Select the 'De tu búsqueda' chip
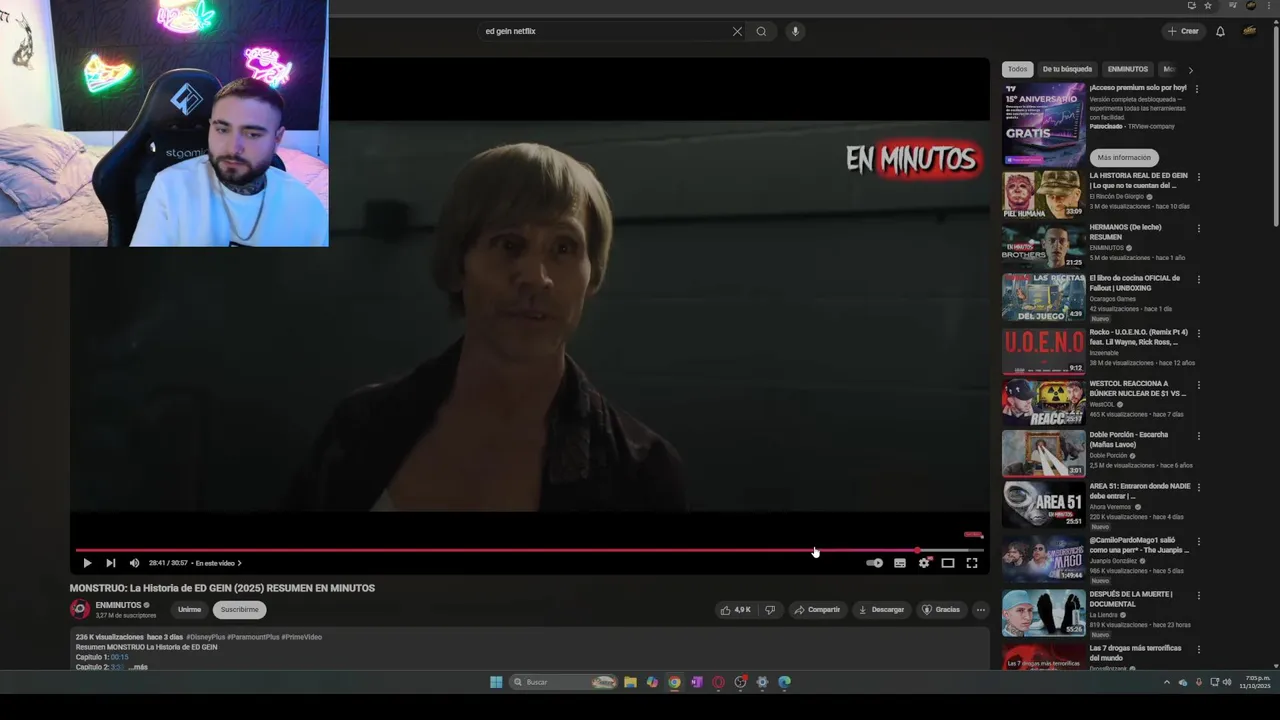Viewport: 1280px width, 720px height. 1067,69
